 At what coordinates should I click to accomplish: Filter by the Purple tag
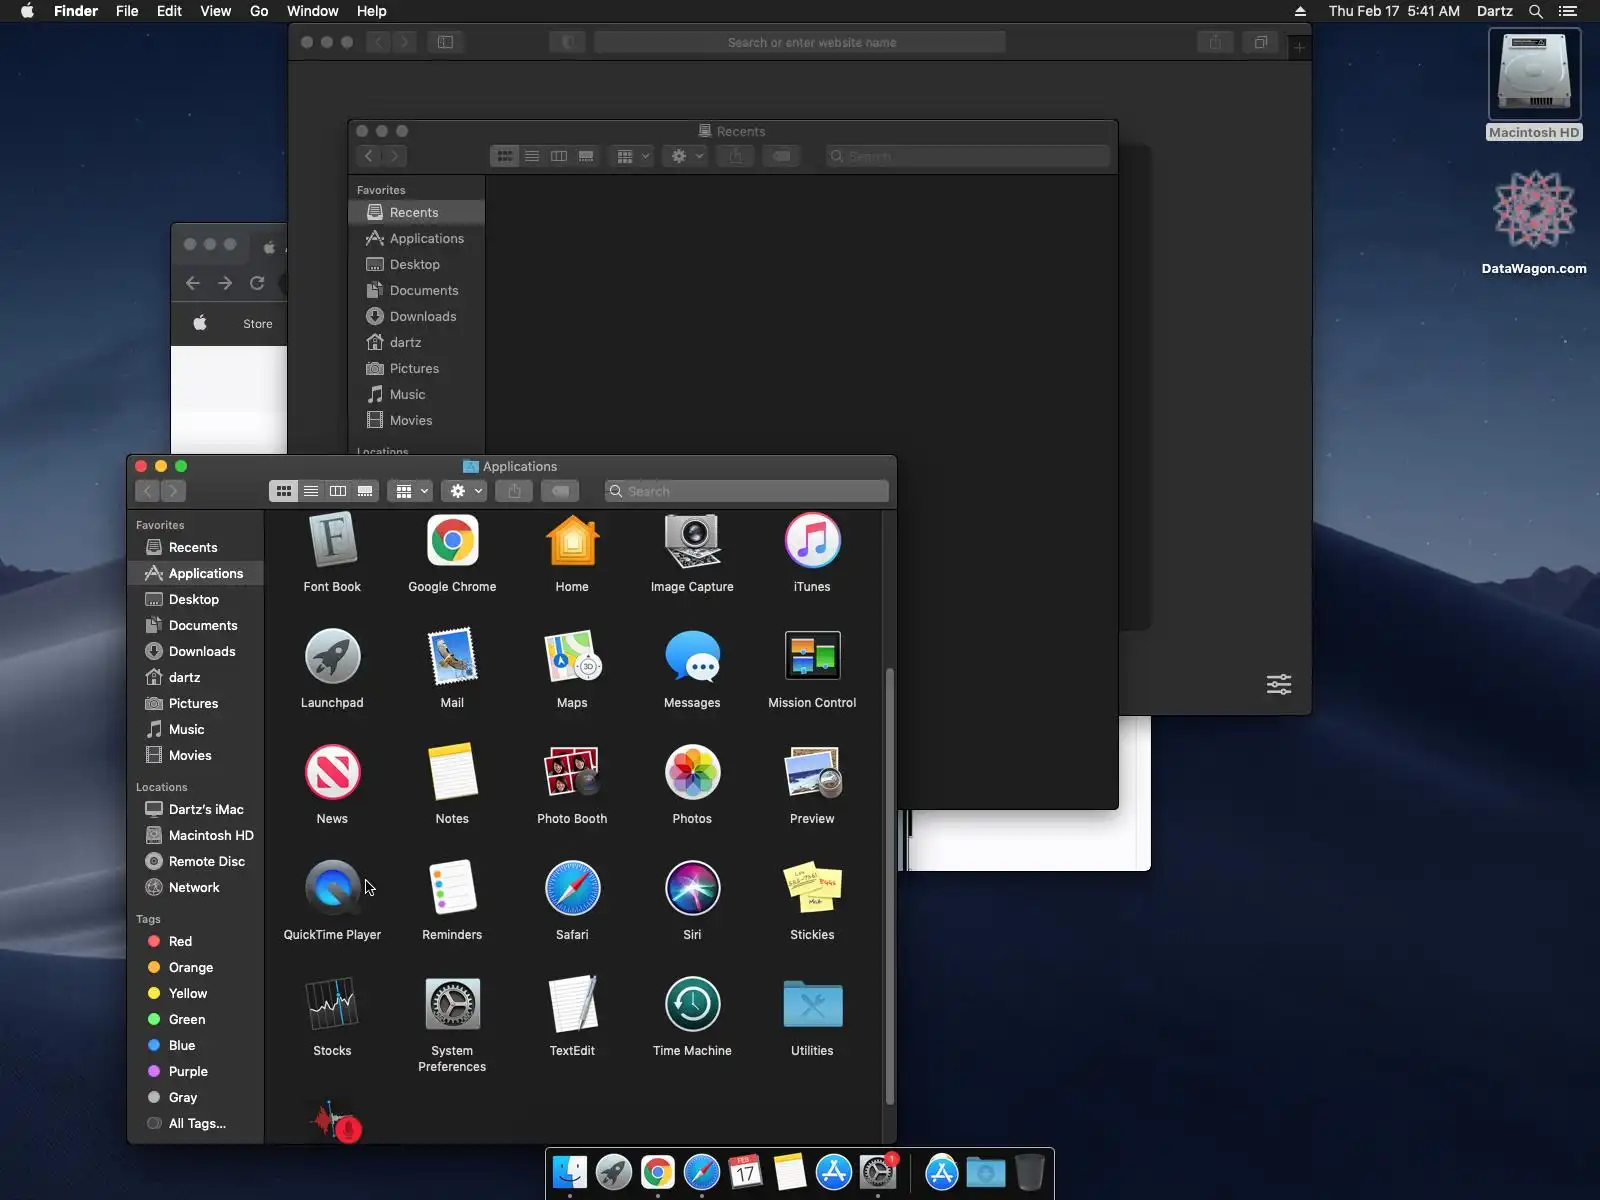(x=196, y=1071)
